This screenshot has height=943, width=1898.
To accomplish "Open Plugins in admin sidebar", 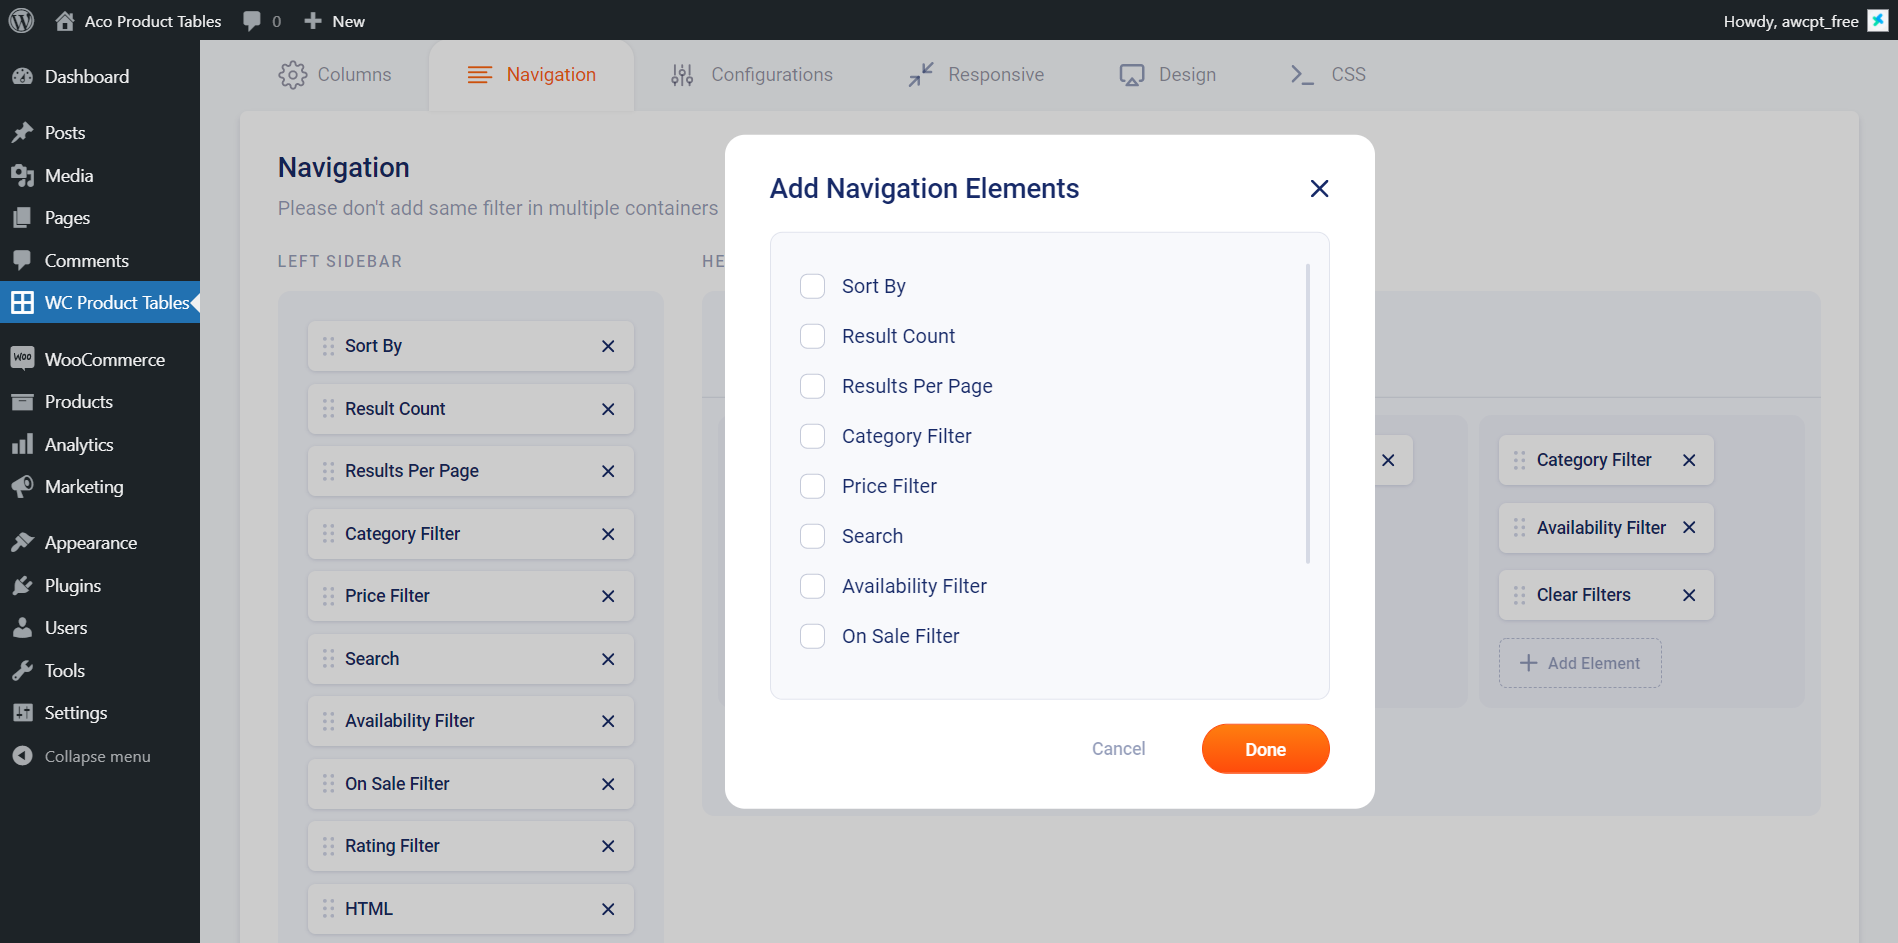I will pyautogui.click(x=100, y=586).
